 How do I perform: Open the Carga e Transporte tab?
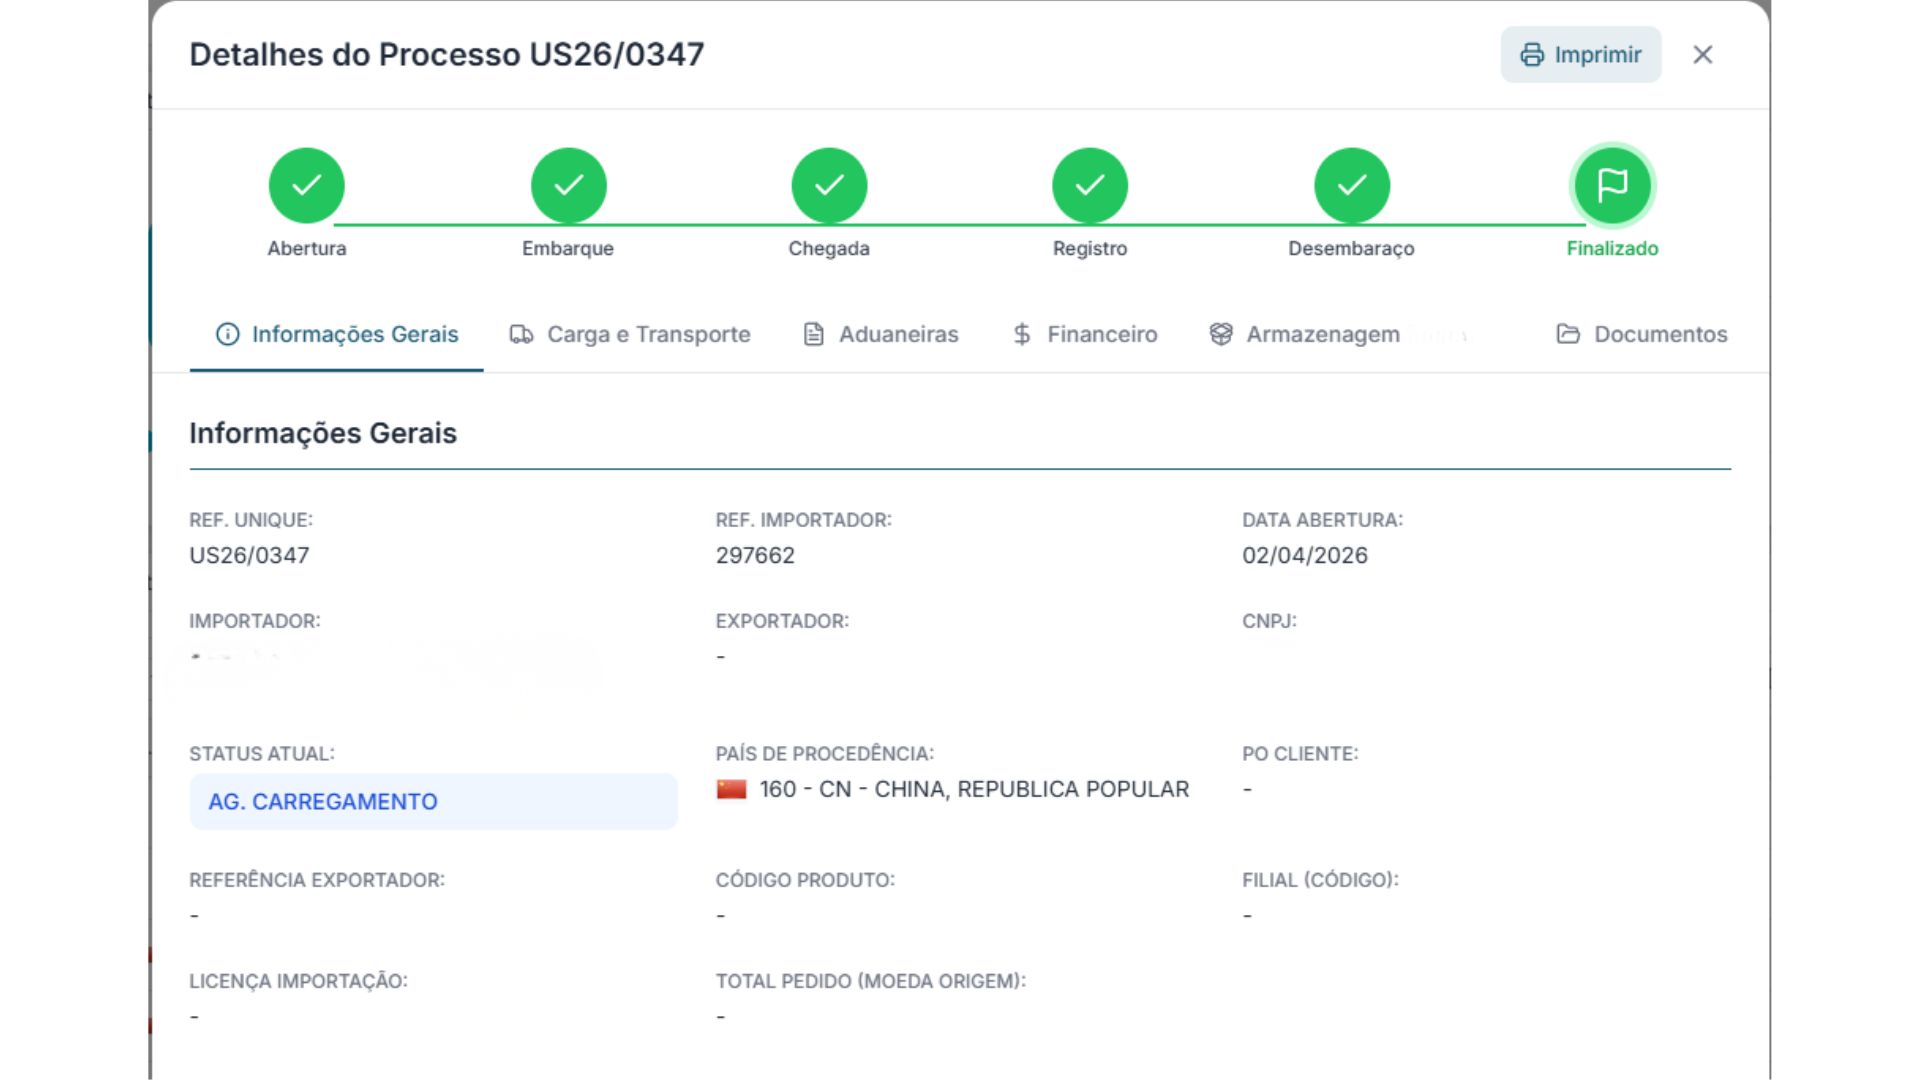tap(630, 334)
